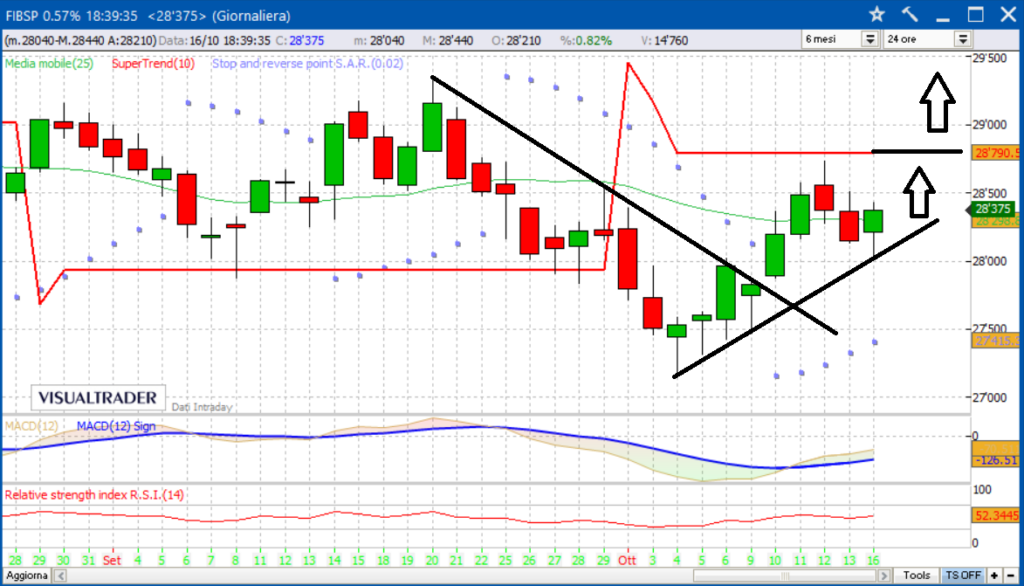Click the MACD(12) Sign indicator label

point(117,428)
